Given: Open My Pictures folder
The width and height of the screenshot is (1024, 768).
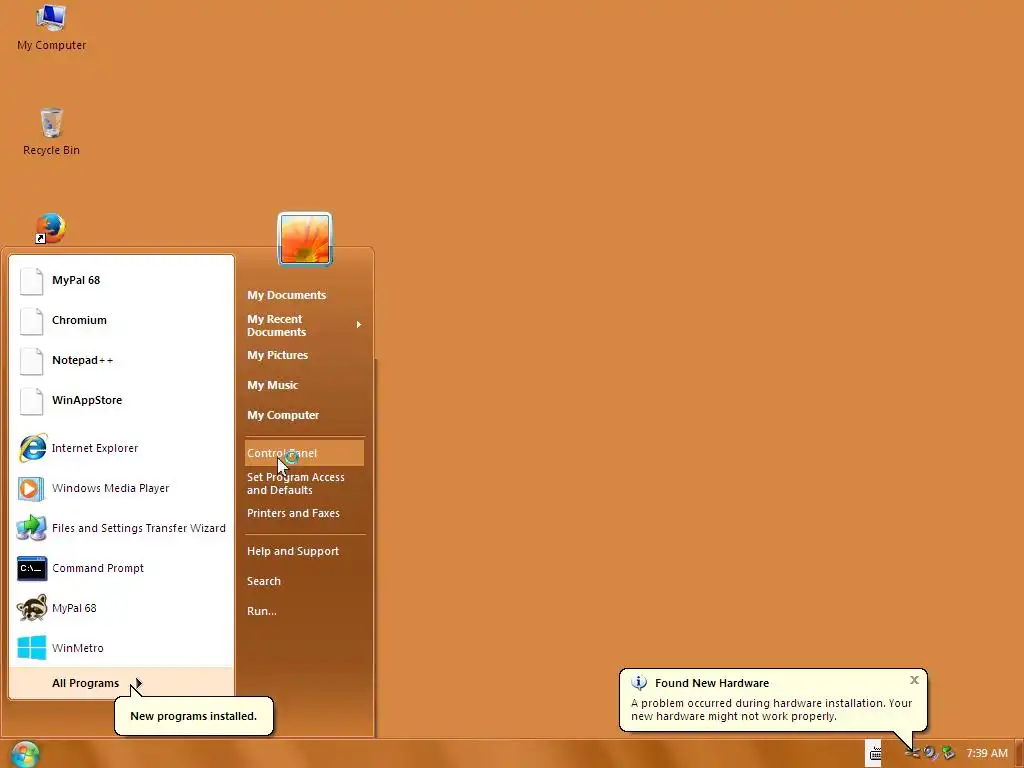Looking at the screenshot, I should pos(304,355).
